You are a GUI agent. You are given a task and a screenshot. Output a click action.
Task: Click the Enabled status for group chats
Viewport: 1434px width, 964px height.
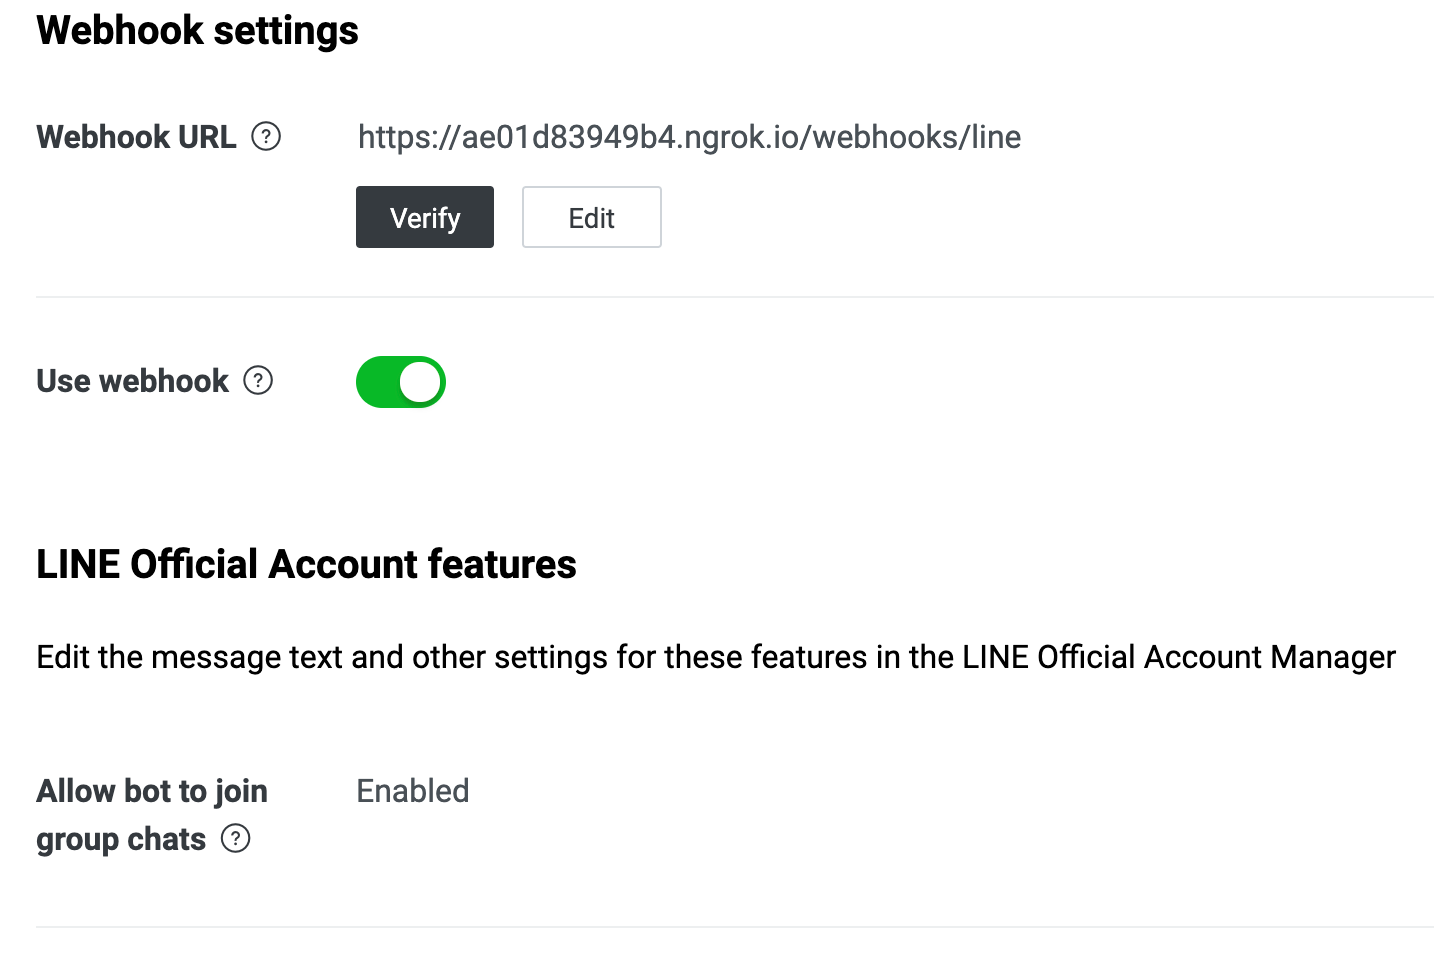[x=413, y=791]
